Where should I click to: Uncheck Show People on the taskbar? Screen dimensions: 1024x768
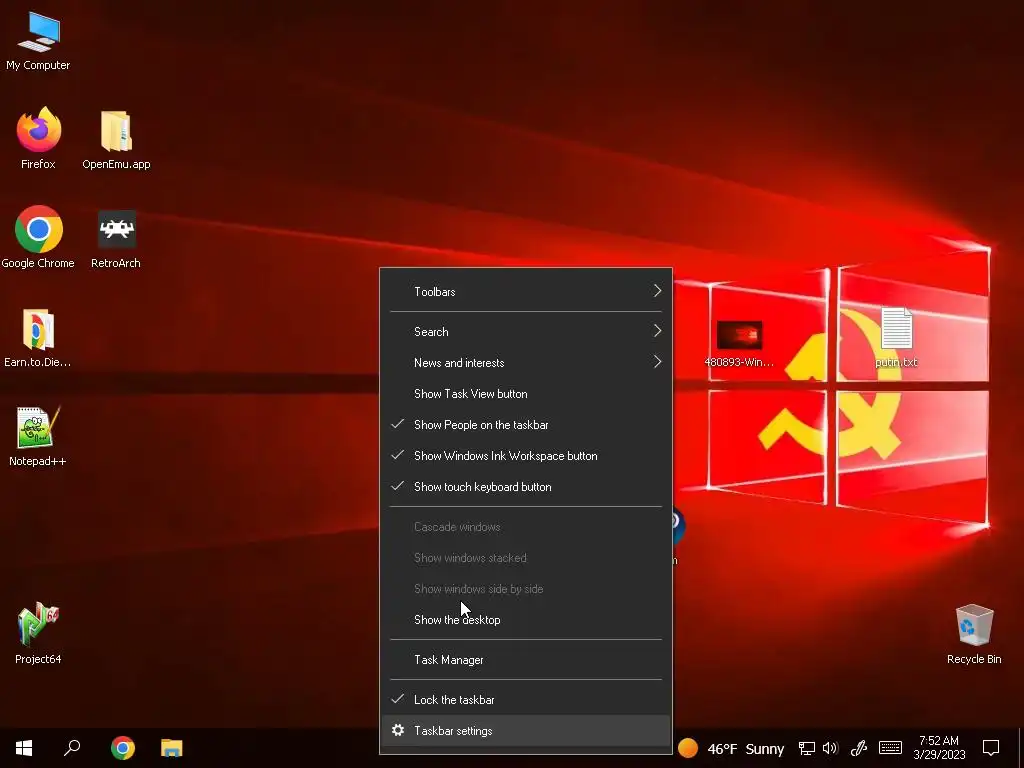(x=526, y=424)
